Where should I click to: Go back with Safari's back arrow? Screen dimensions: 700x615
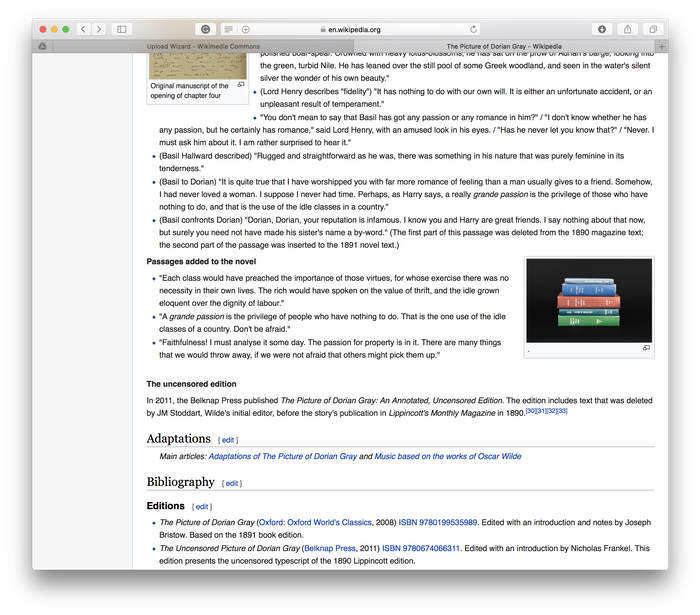pos(83,29)
